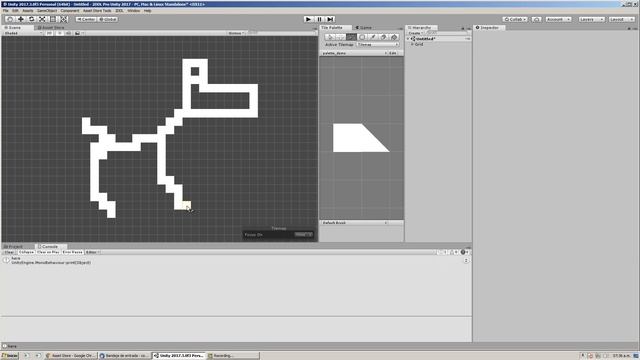Select the Rotate tool in the toolbar
The height and width of the screenshot is (360, 640).
pos(31,19)
